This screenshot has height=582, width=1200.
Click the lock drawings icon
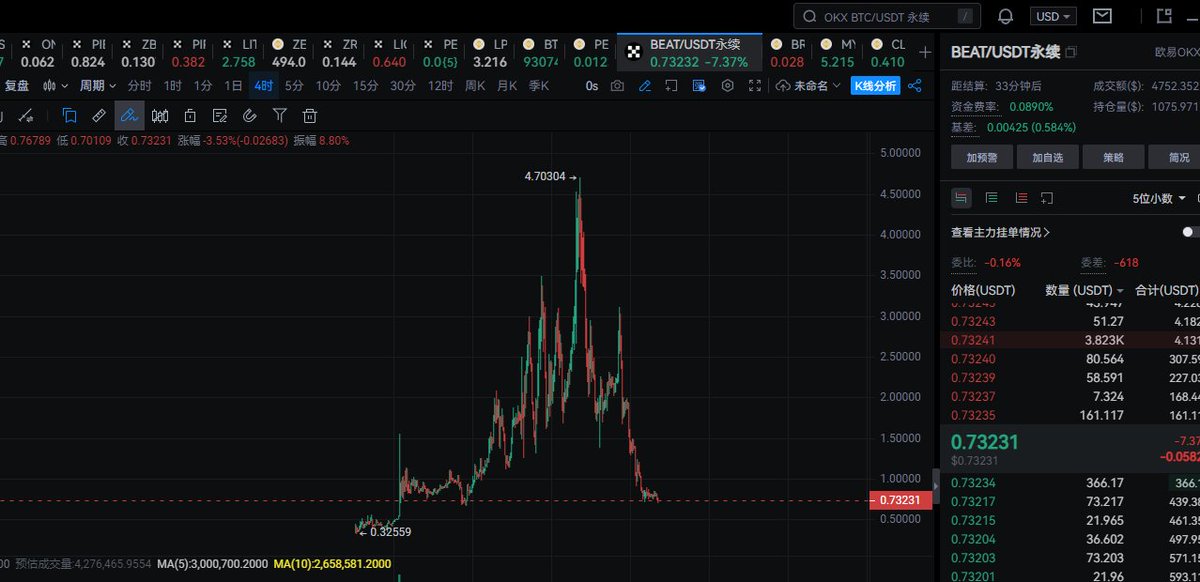click(190, 115)
